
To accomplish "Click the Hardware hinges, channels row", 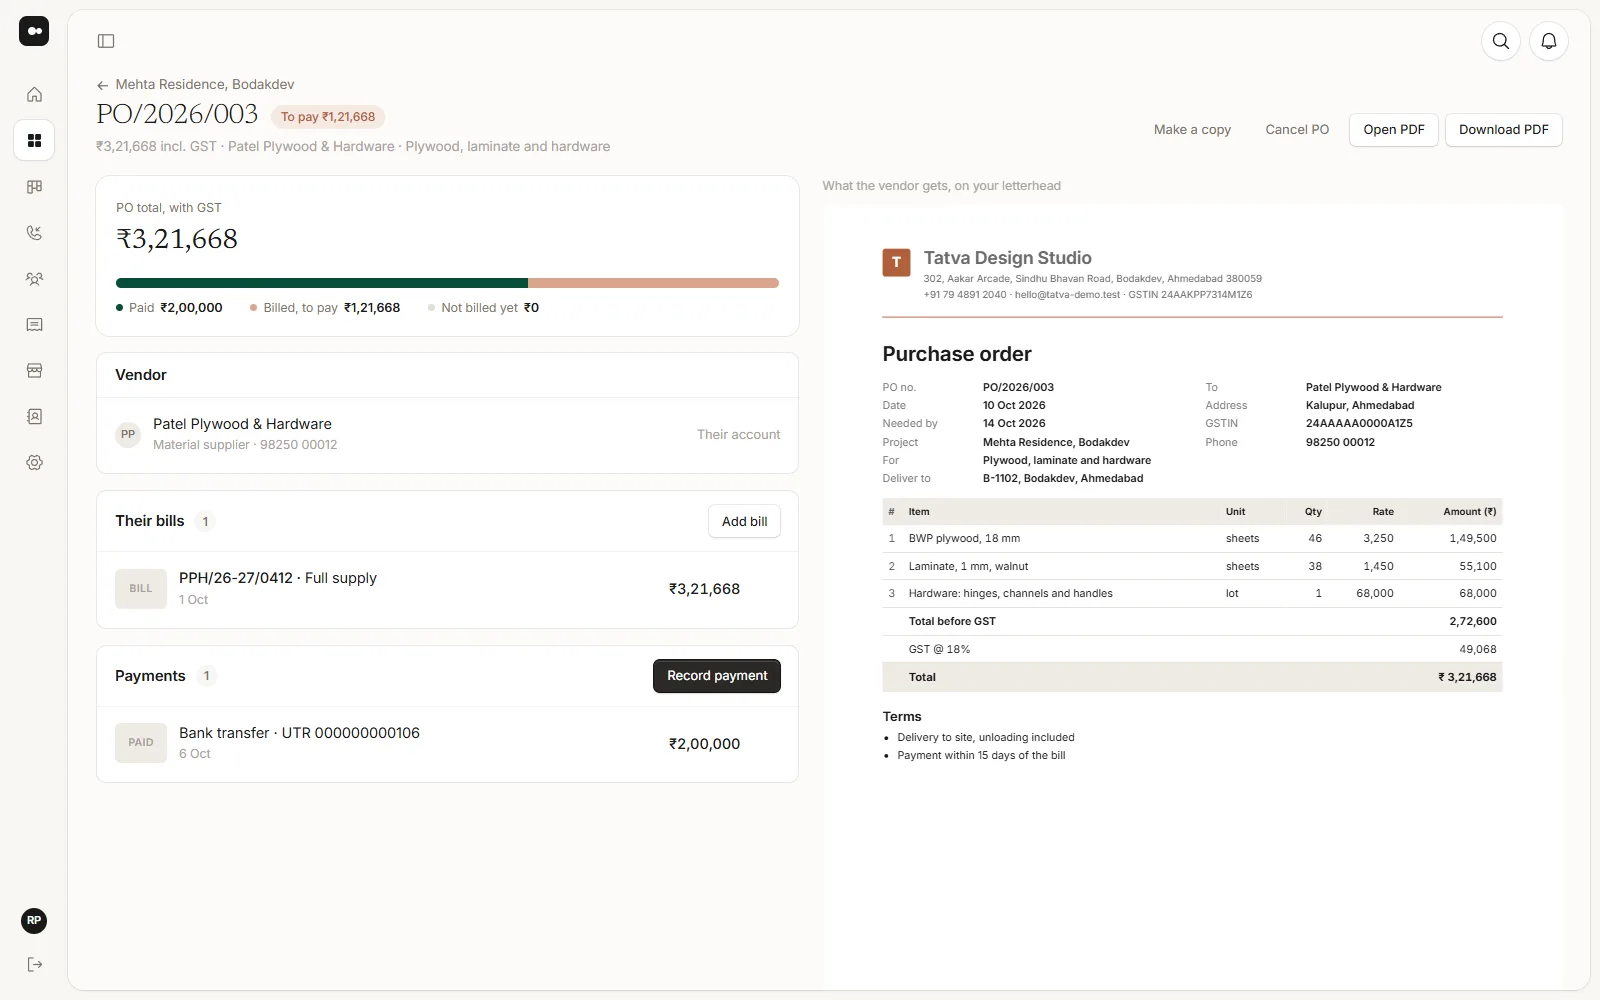I will point(1192,594).
